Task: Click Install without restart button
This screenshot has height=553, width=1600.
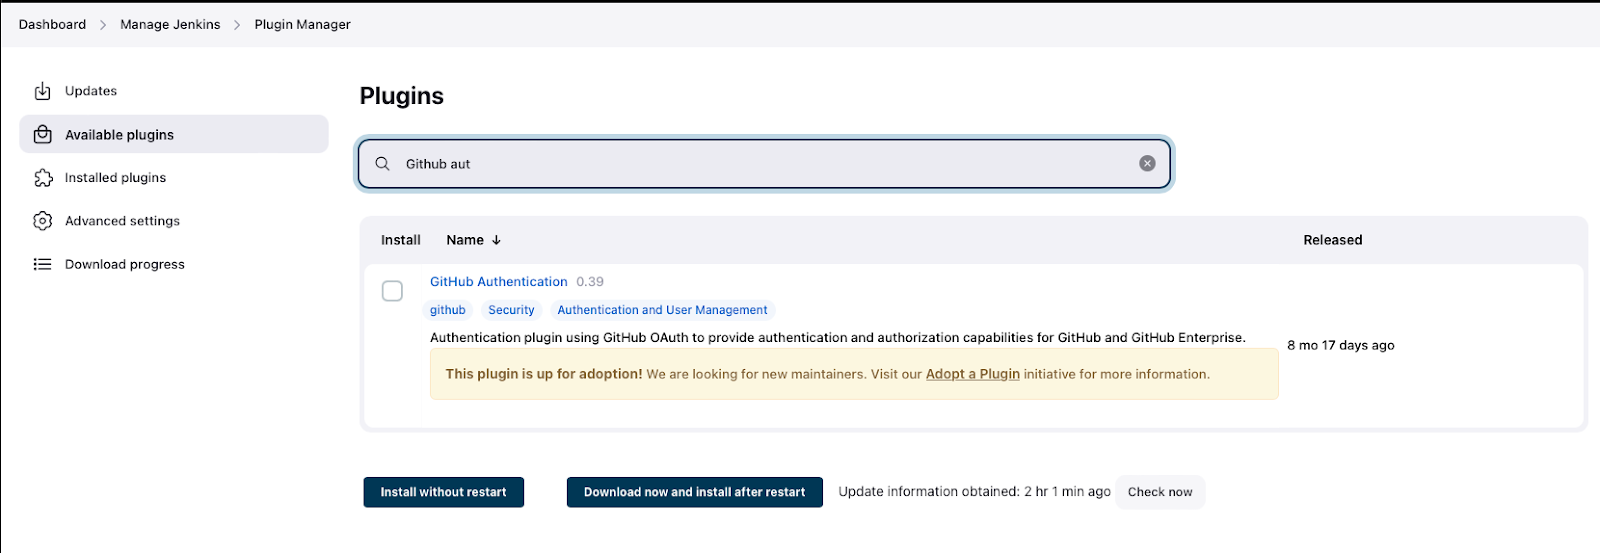Action: coord(443,492)
